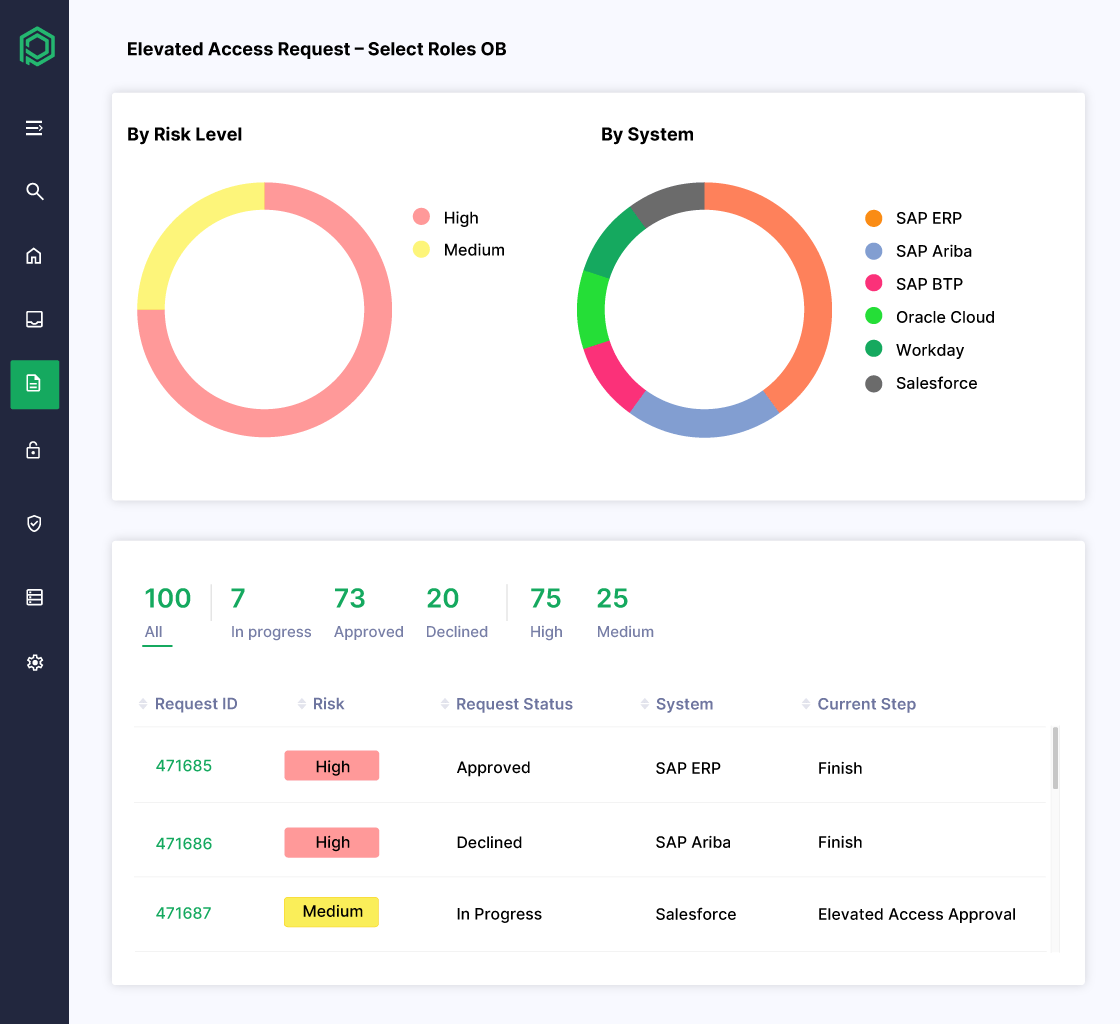Select the Search tool in the sidebar
The width and height of the screenshot is (1120, 1024).
[x=34, y=191]
